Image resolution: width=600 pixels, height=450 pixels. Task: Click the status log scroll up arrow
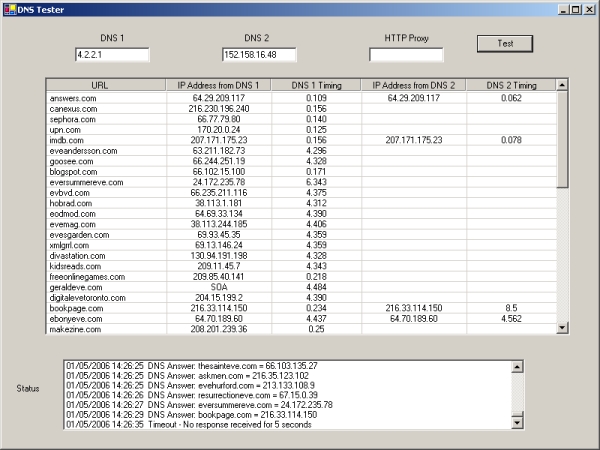pos(517,367)
